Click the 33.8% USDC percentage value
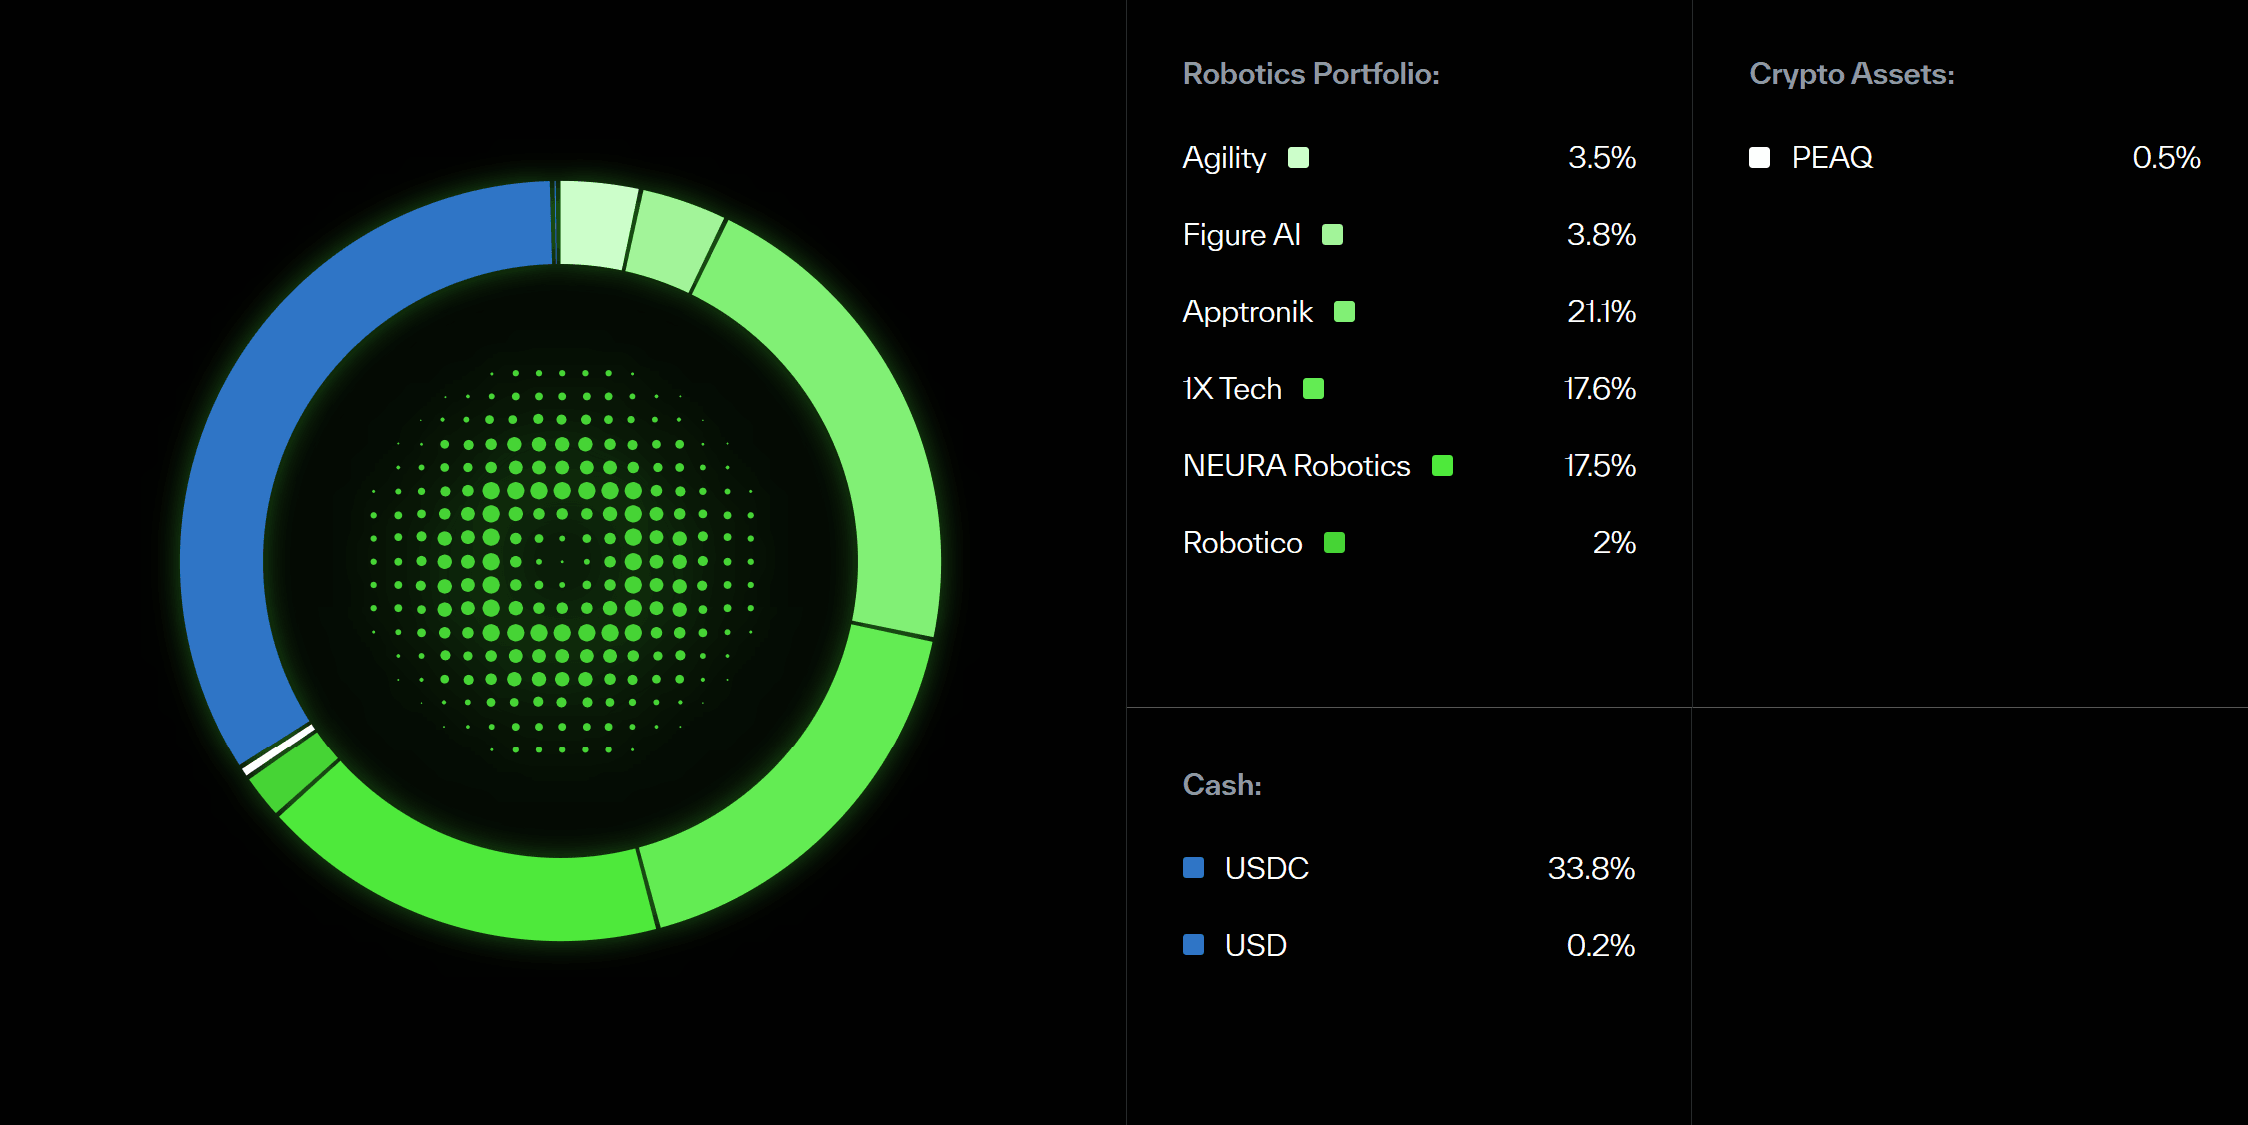The height and width of the screenshot is (1125, 2248). click(x=1591, y=868)
